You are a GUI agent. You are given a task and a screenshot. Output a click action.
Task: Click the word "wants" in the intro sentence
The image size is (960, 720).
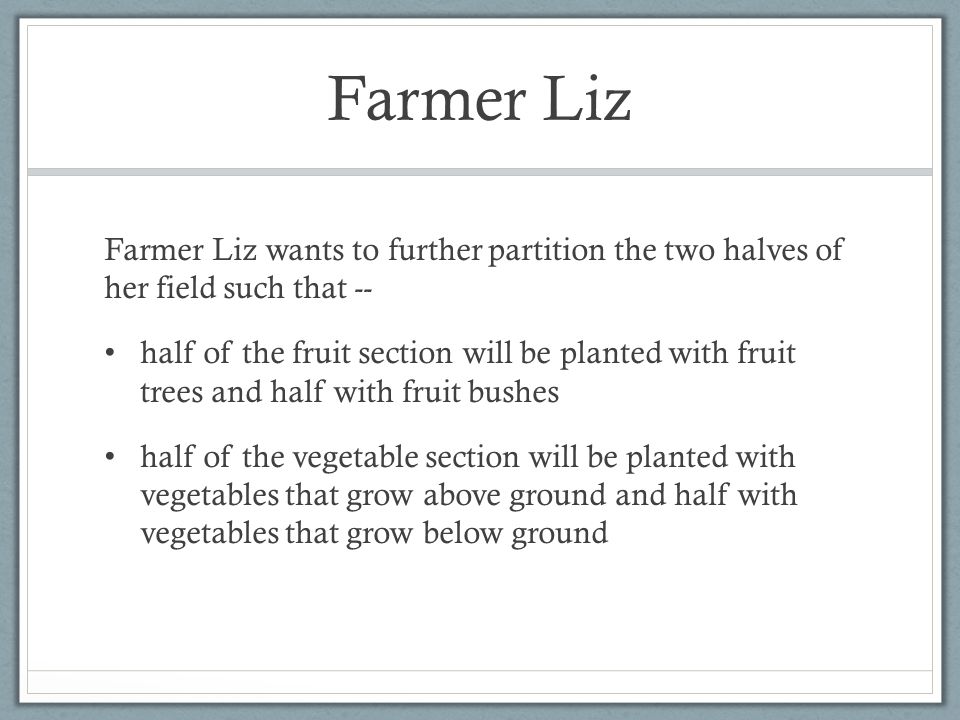click(x=304, y=250)
